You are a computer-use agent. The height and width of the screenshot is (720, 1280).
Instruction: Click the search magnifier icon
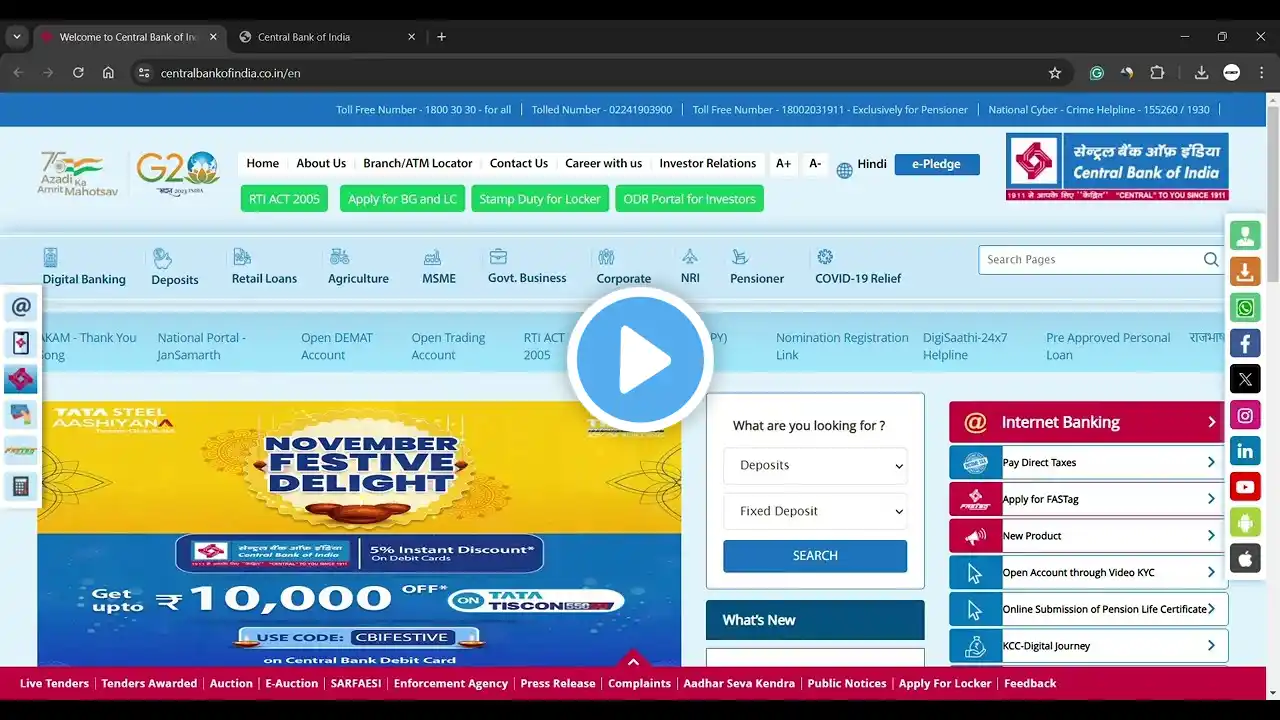click(1211, 260)
